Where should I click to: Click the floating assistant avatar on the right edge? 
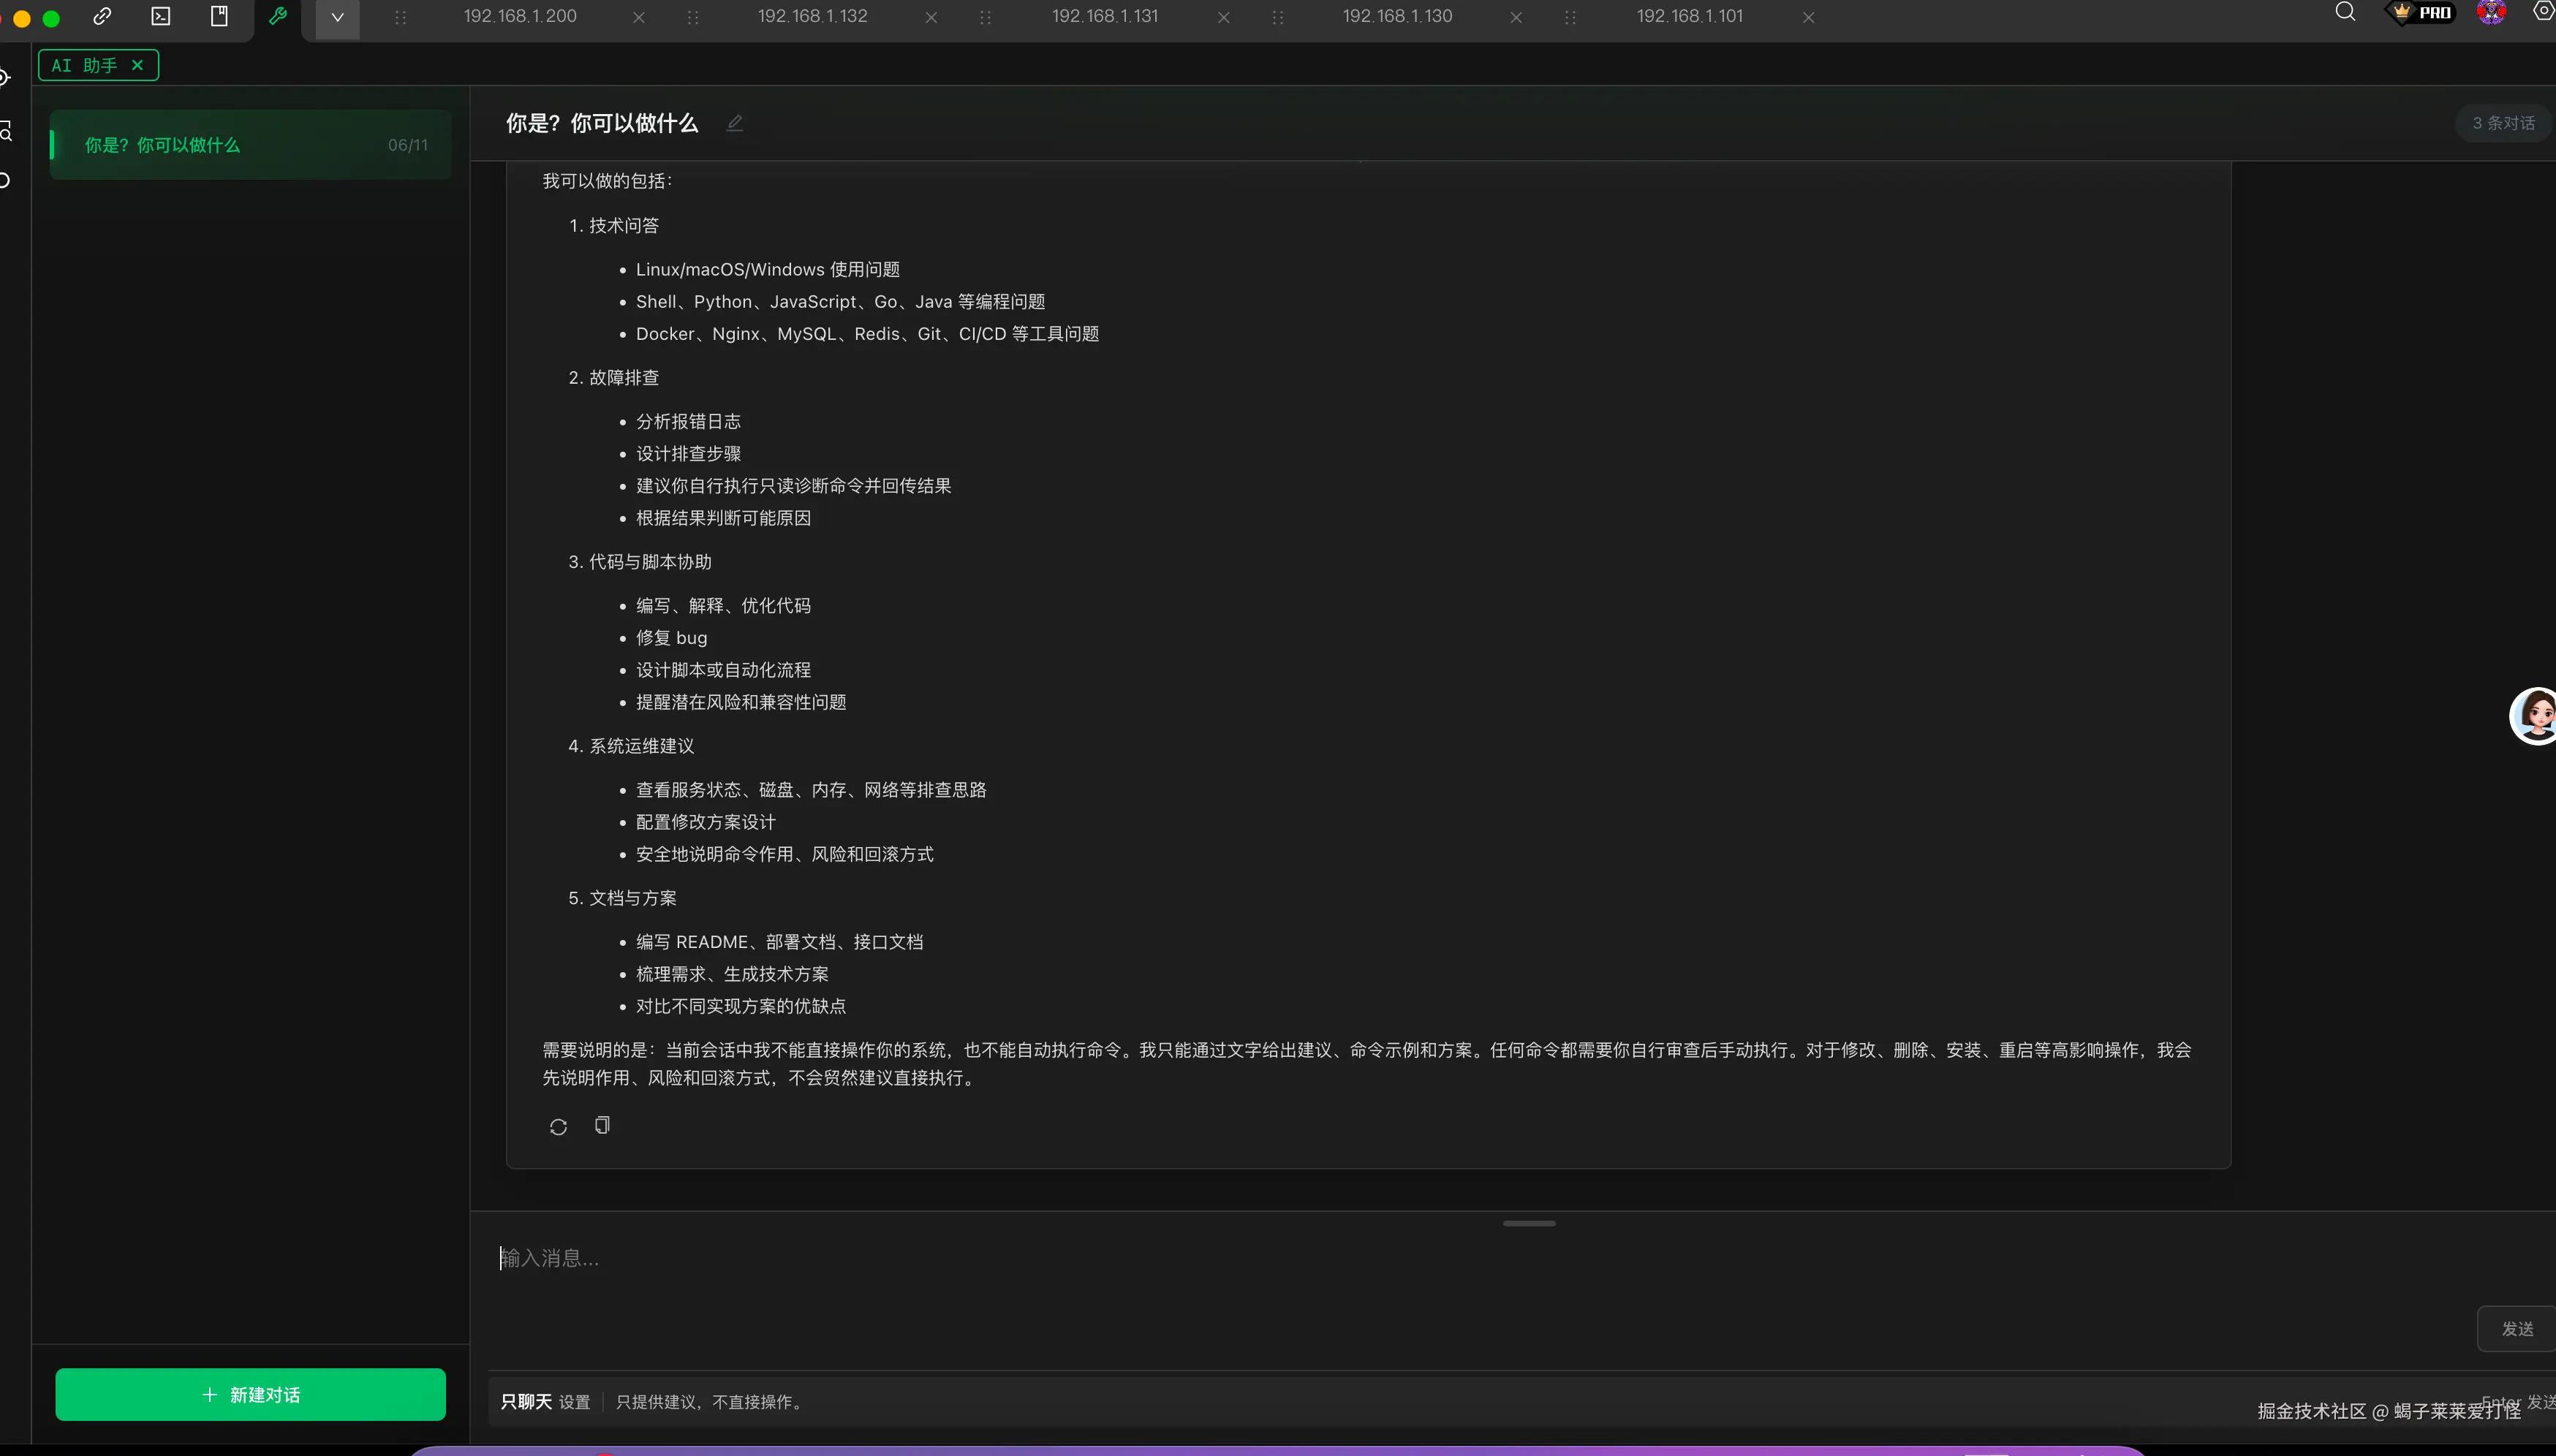click(x=2535, y=716)
